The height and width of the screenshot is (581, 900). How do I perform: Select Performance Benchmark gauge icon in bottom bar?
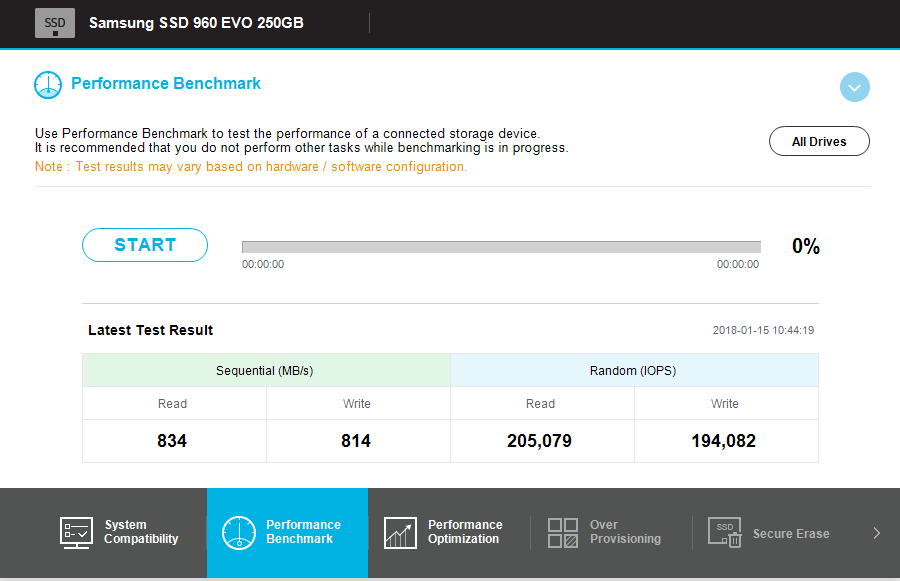pos(239,533)
